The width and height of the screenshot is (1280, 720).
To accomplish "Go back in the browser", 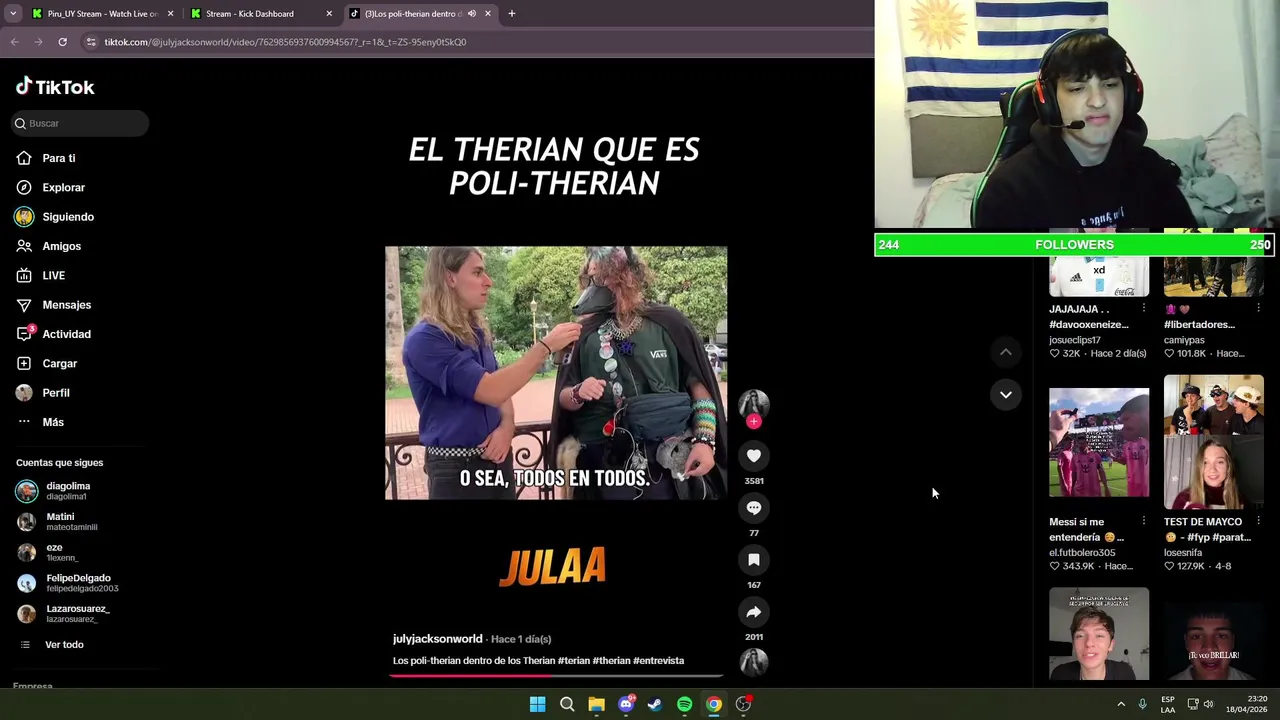I will coord(14,42).
